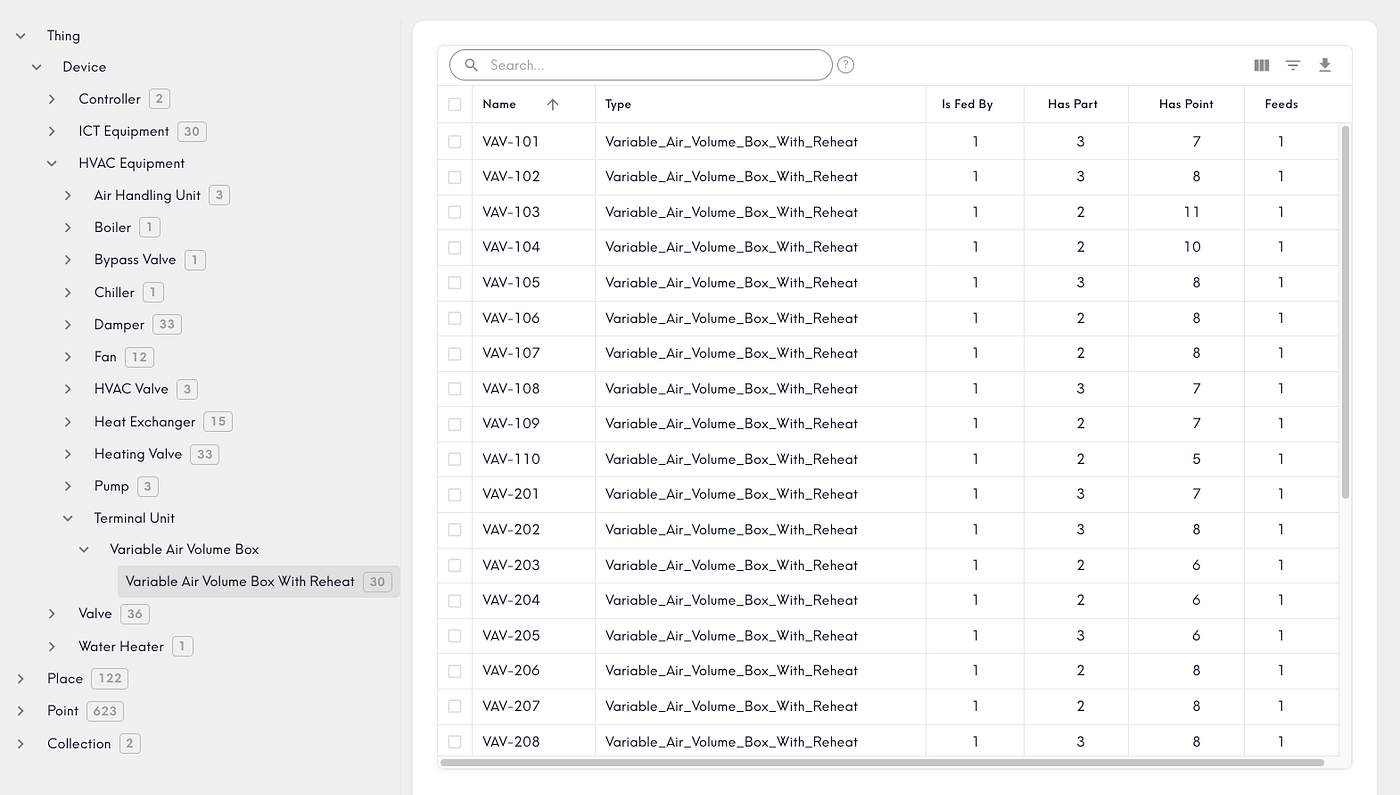Viewport: 1400px width, 795px height.
Task: Select checkbox for VAV-108
Action: (x=455, y=389)
